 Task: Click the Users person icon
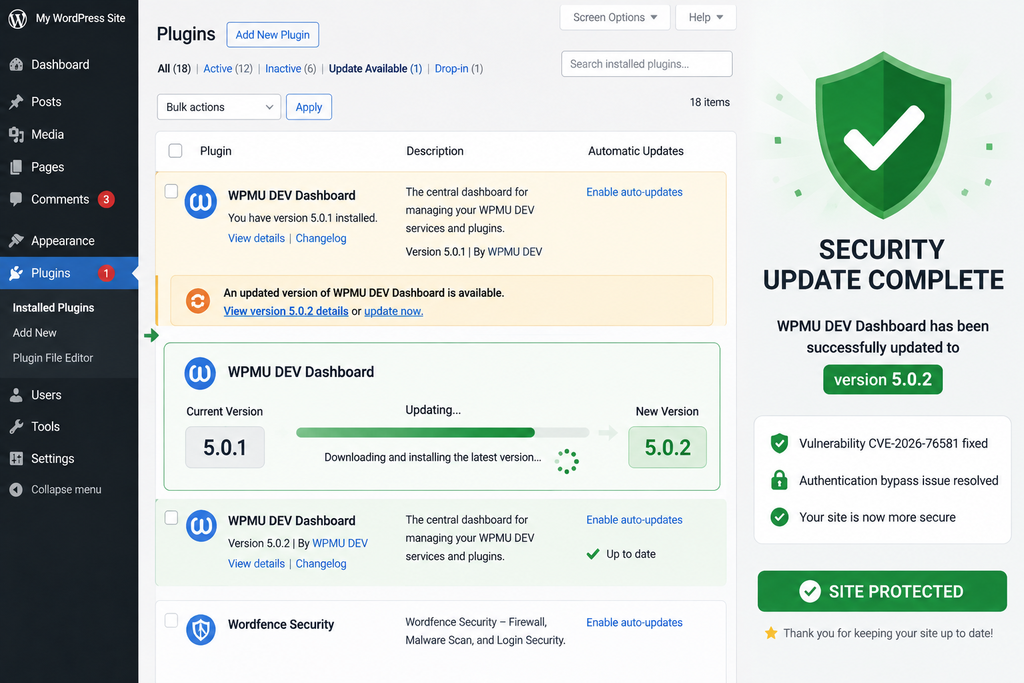click(16, 395)
